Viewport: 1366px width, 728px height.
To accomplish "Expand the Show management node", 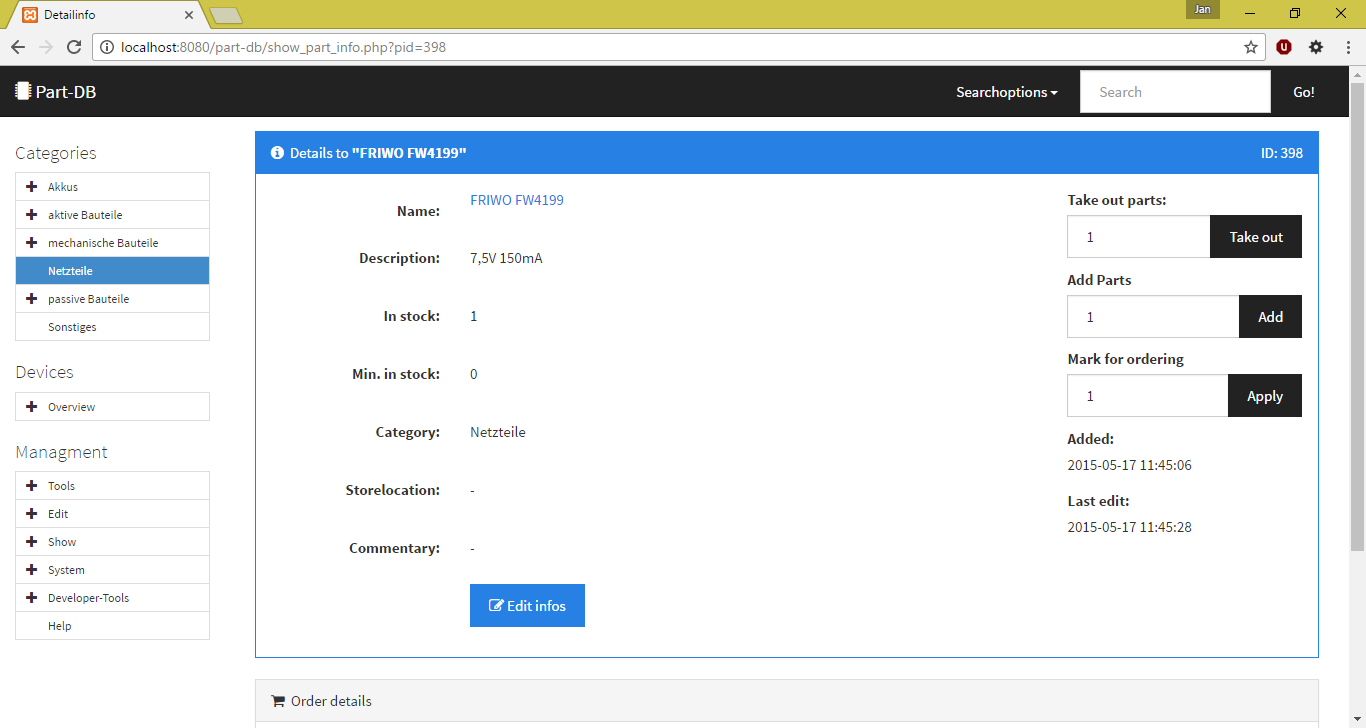I will tap(32, 542).
